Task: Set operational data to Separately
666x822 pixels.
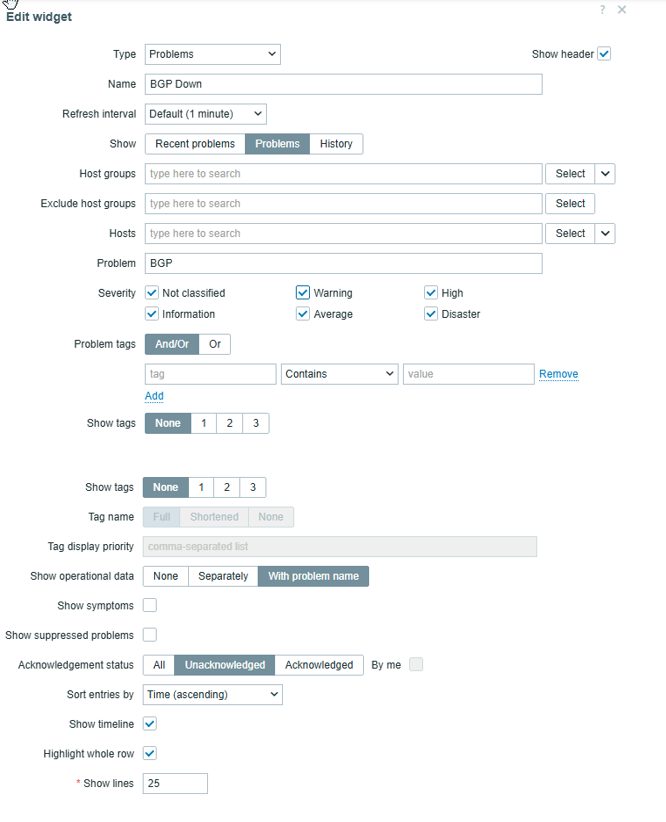Action: coord(223,576)
